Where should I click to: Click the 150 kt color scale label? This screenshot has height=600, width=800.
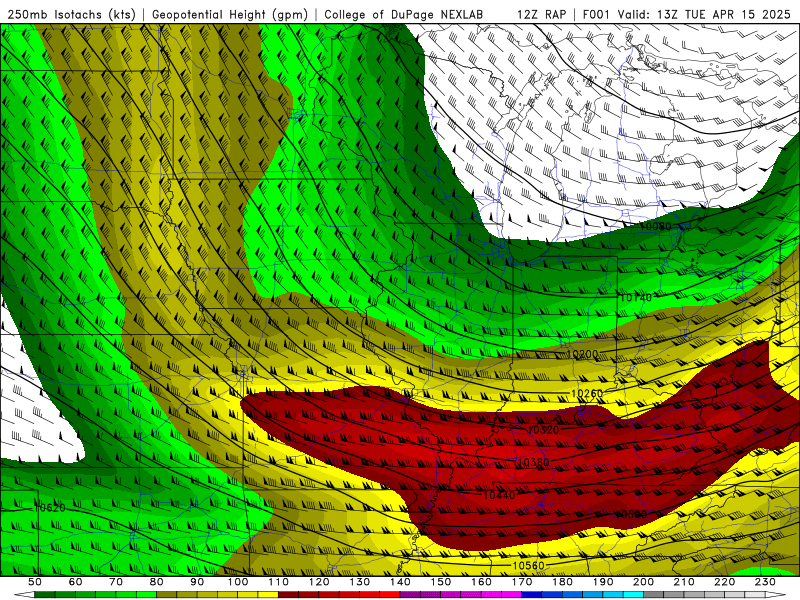click(441, 582)
